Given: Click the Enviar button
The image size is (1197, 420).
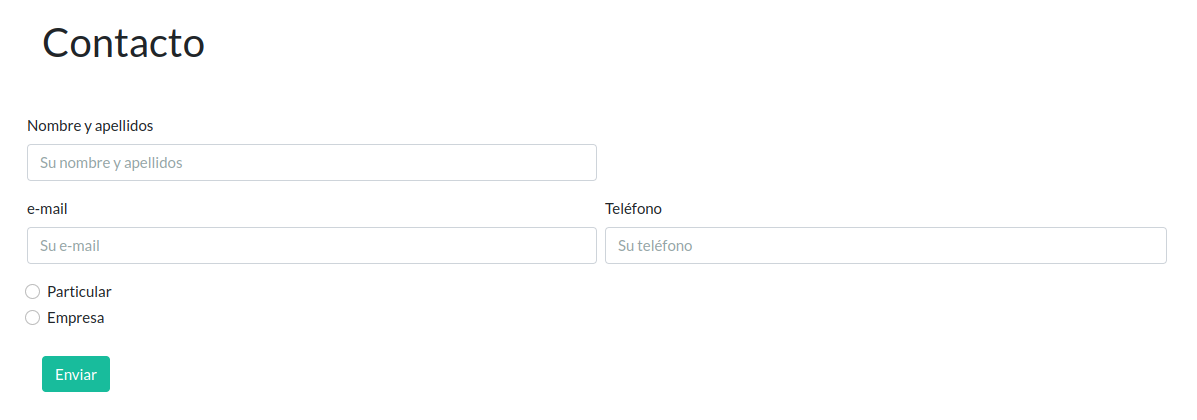Looking at the screenshot, I should click(x=76, y=374).
